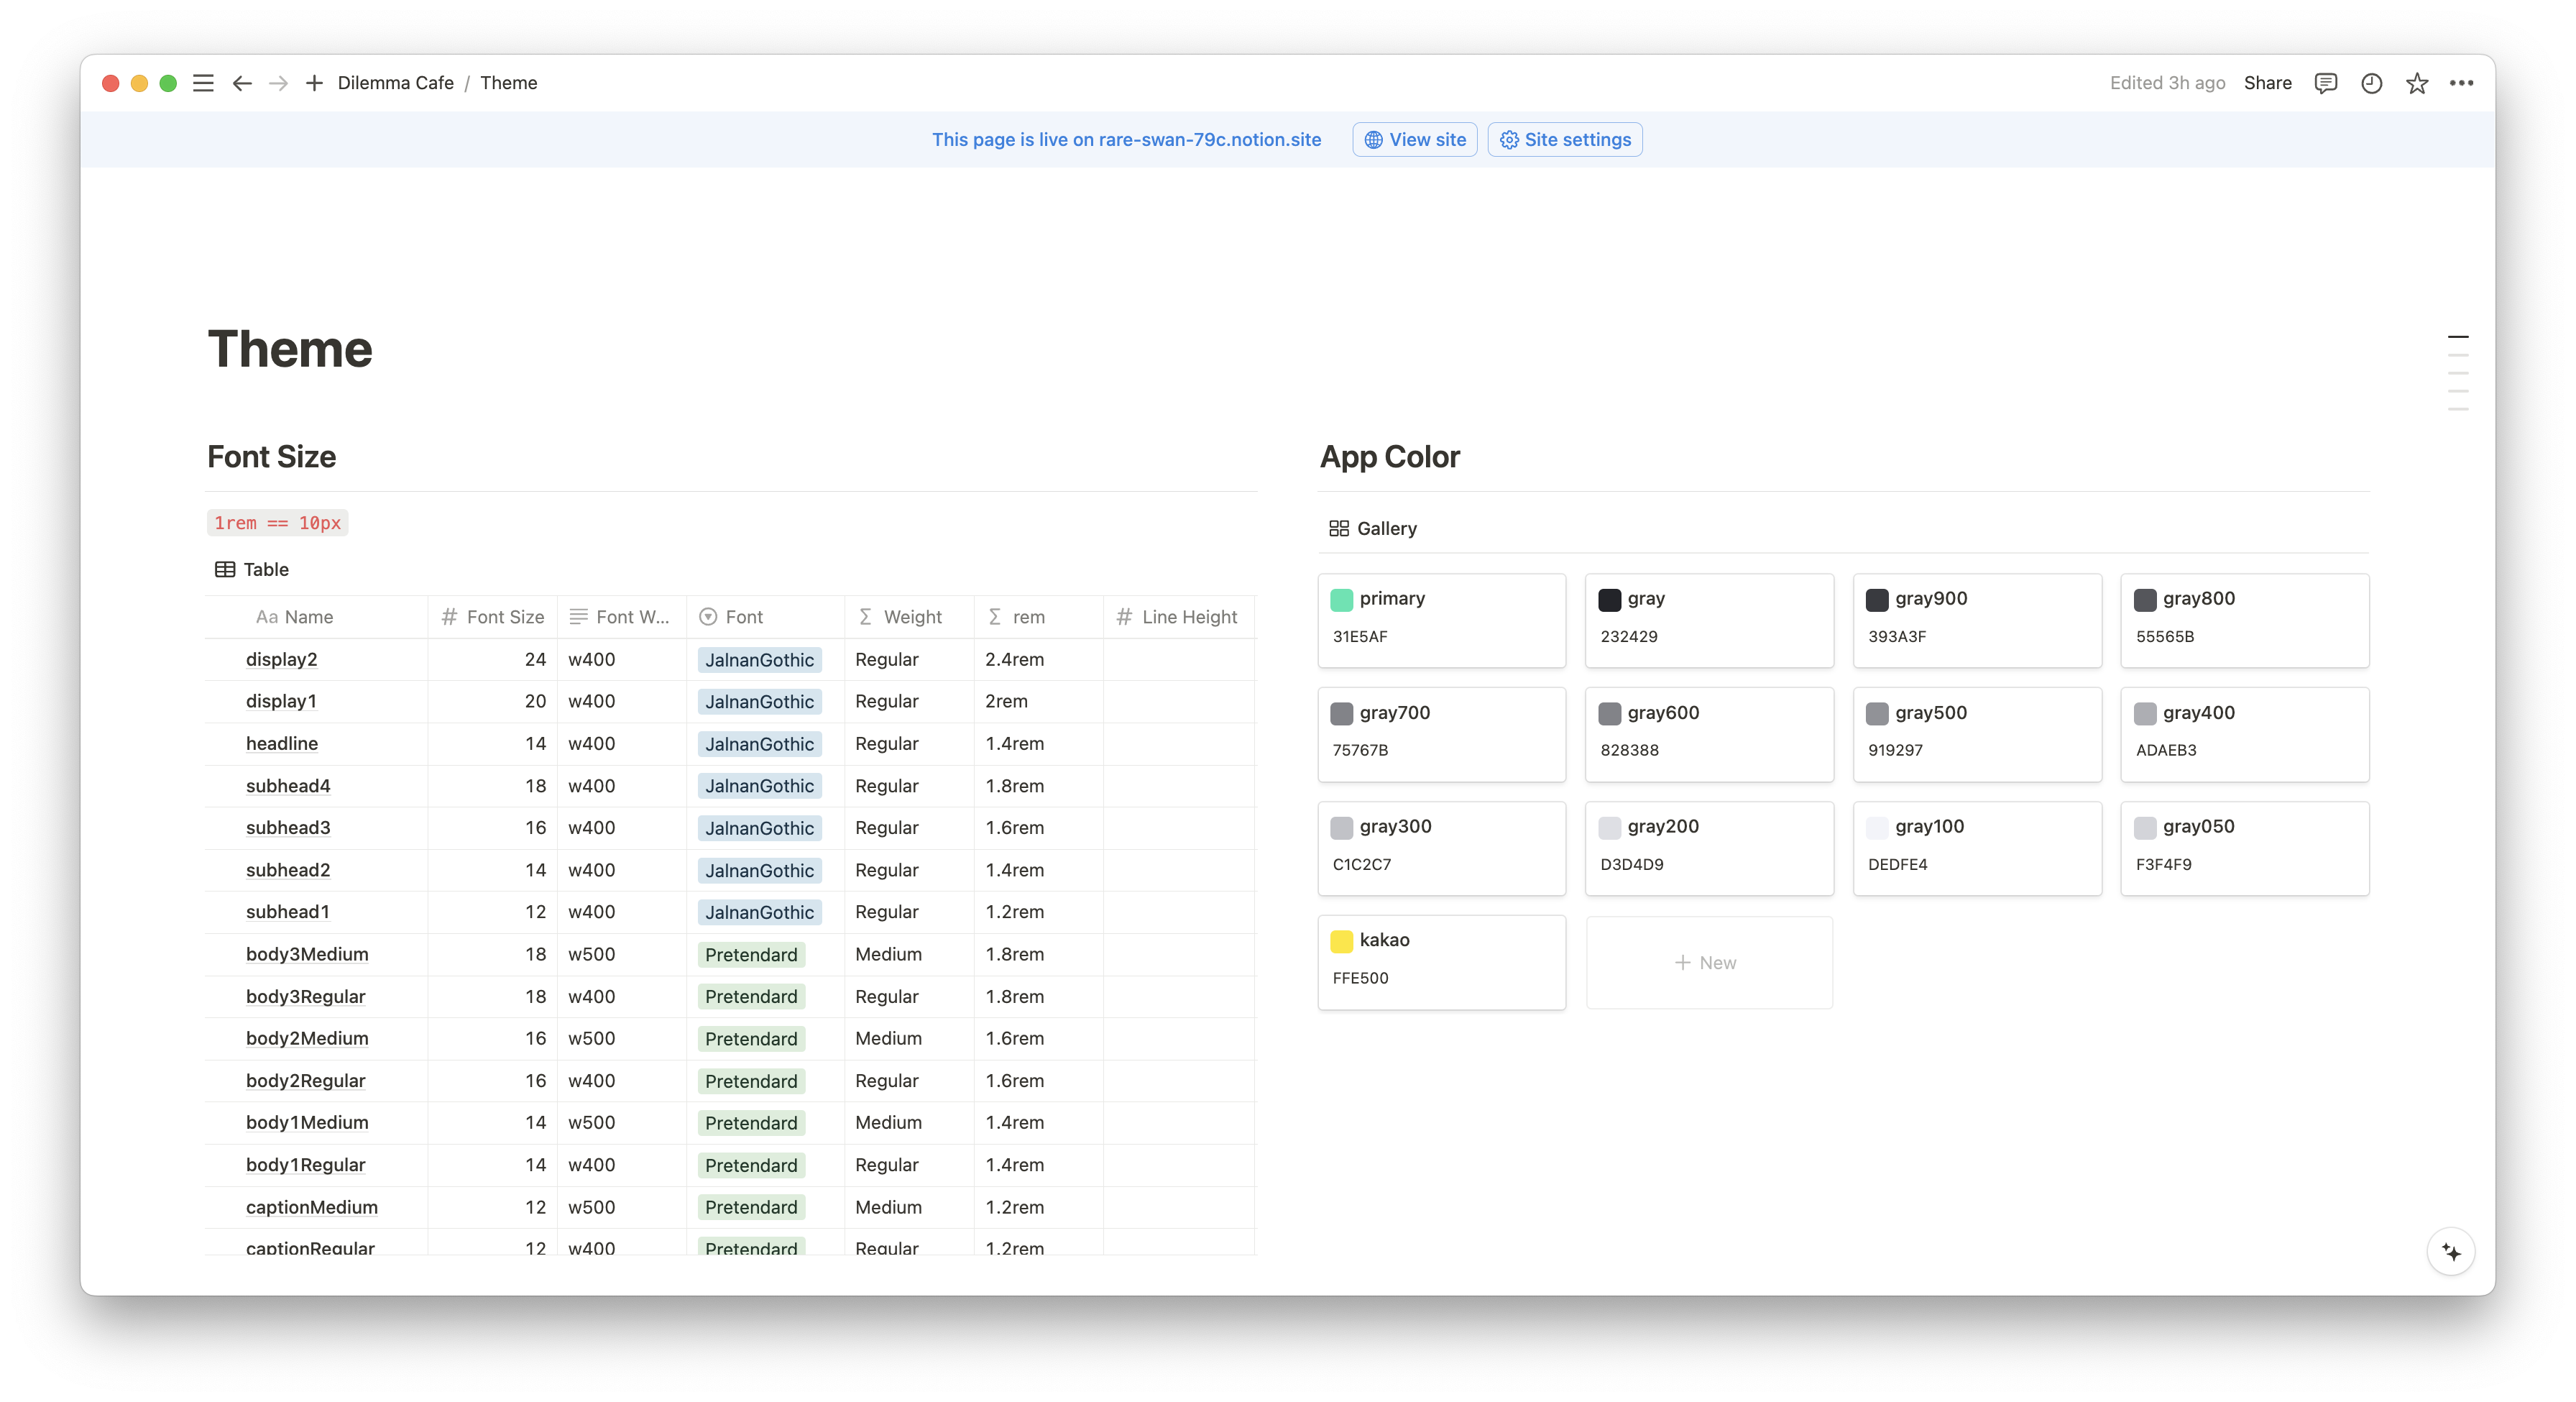Open the comments panel icon
The width and height of the screenshot is (2576, 1402).
[2325, 83]
